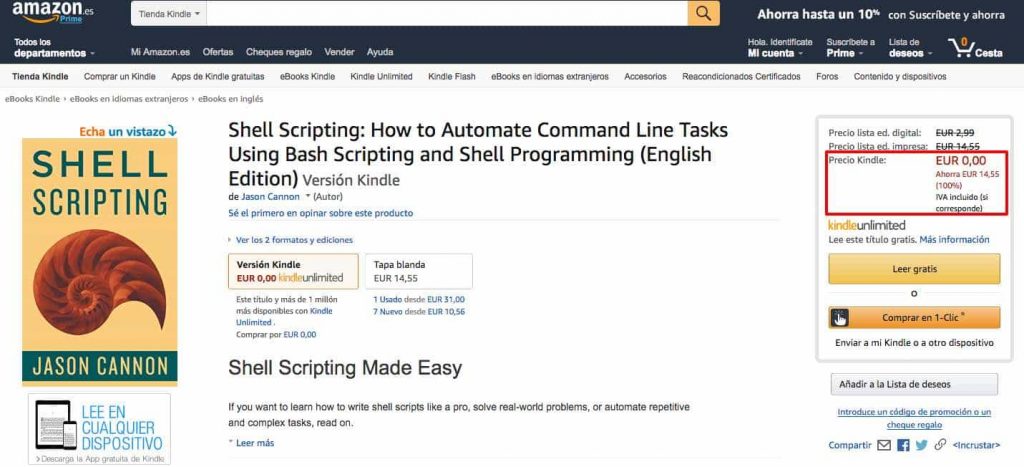1024x467 pixels.
Task: Open Cheques regalo menu item
Action: [279, 52]
